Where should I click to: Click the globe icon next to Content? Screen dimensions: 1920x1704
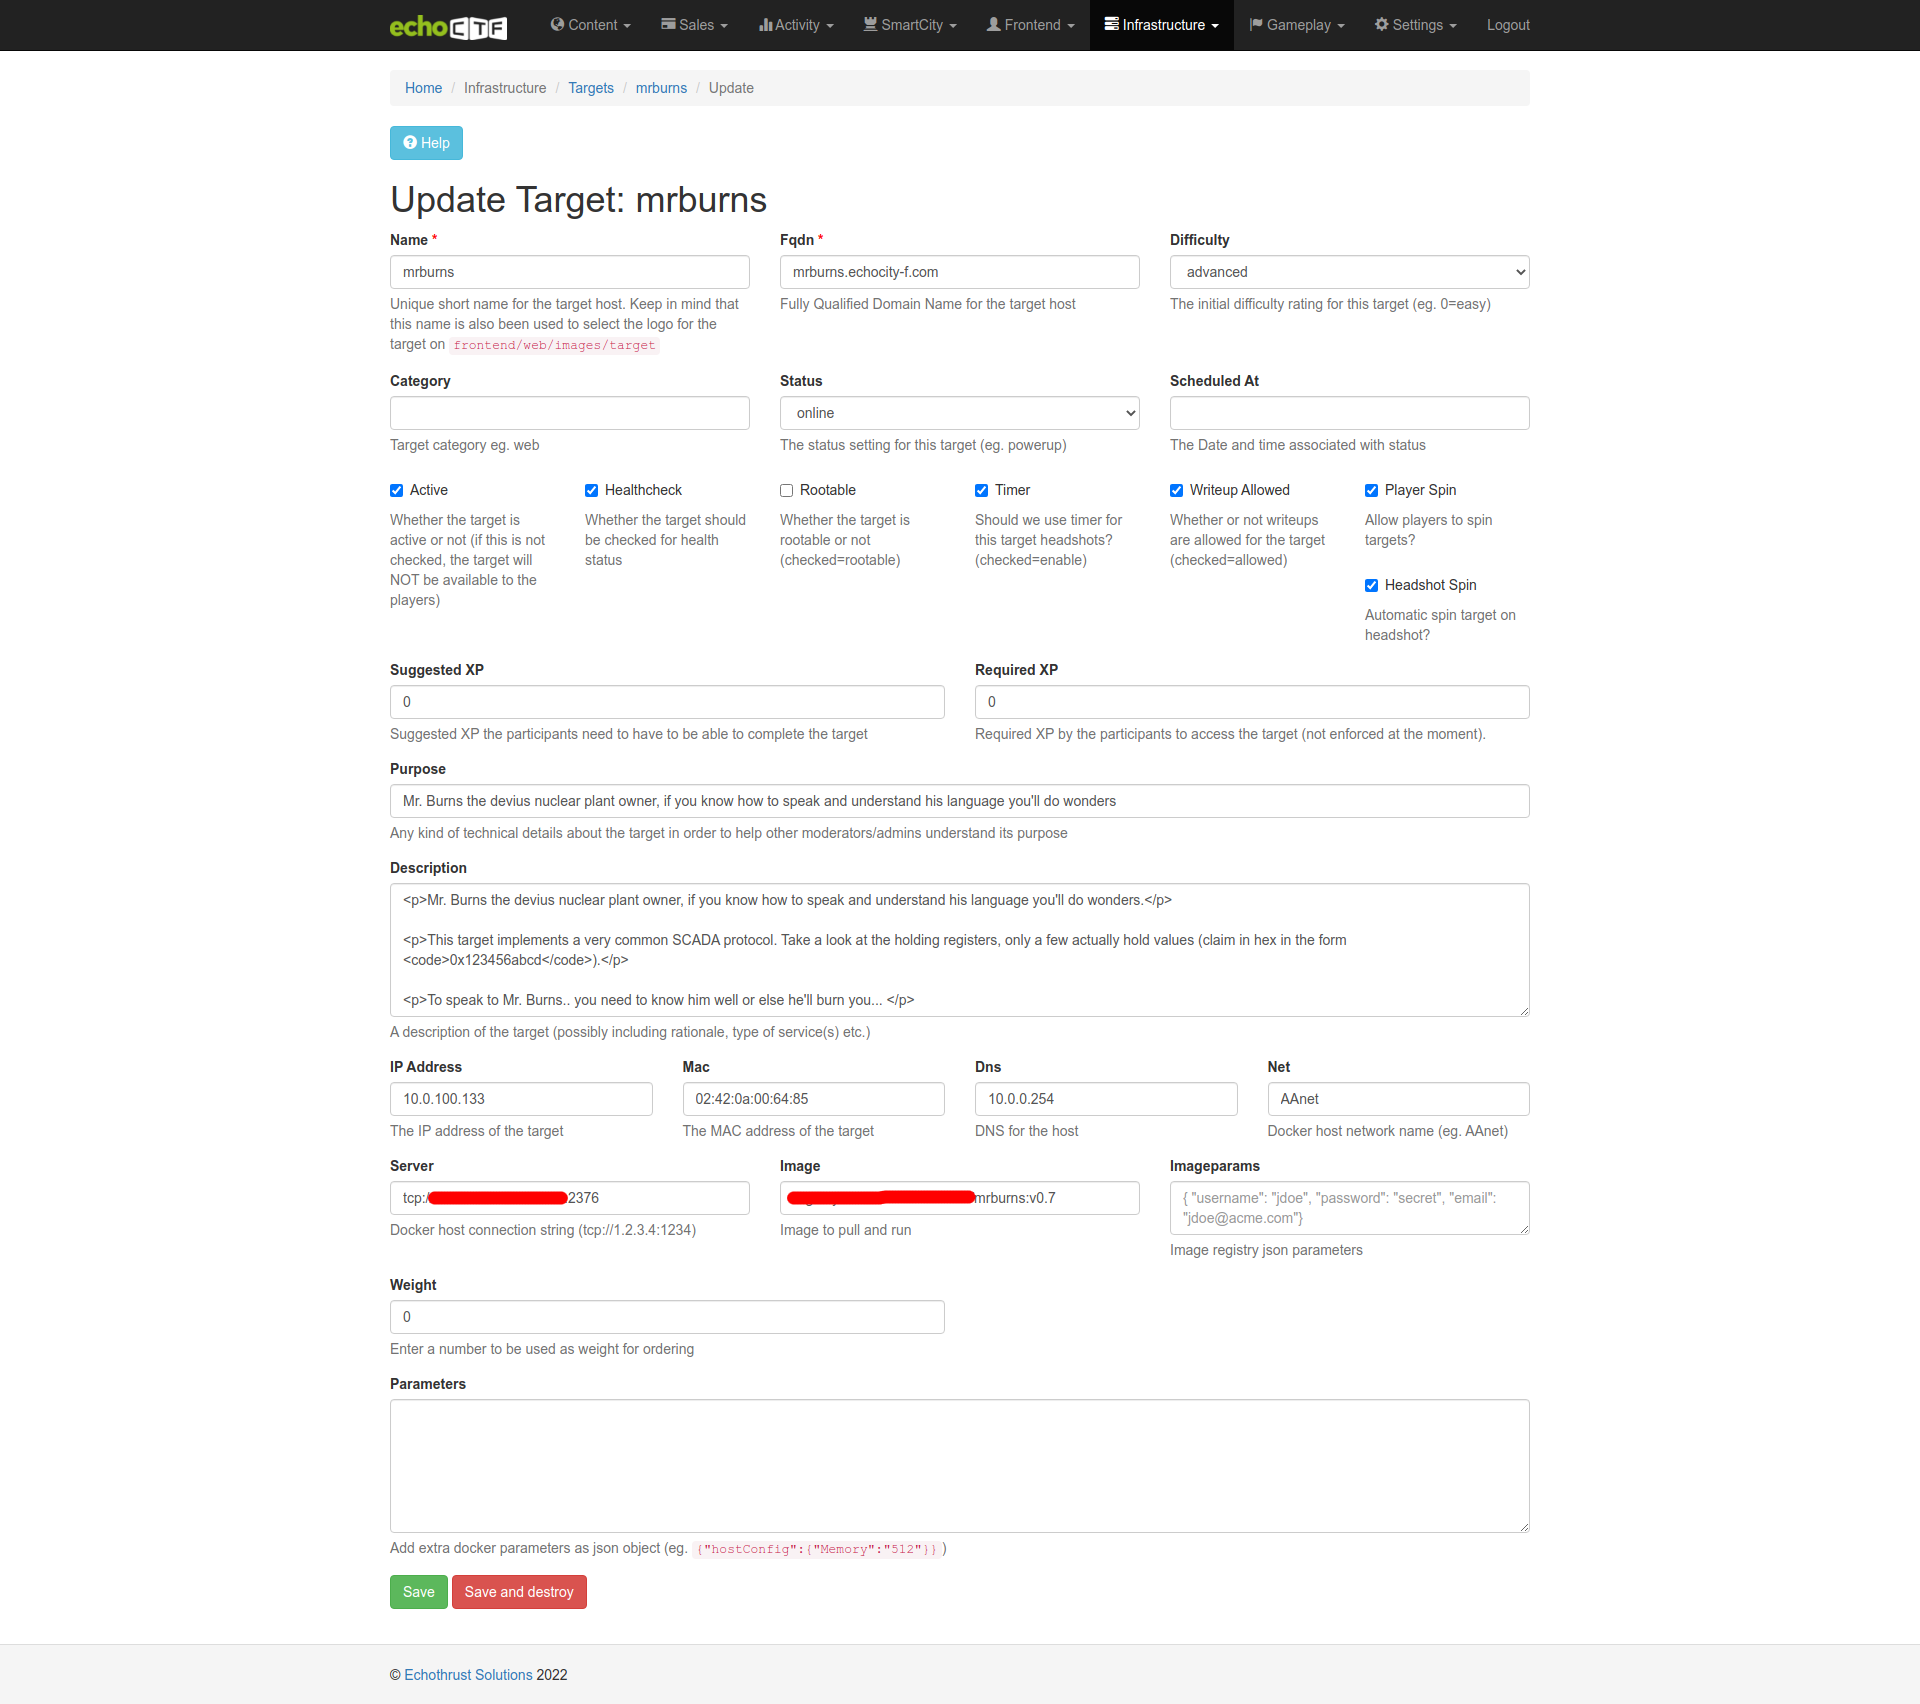click(x=557, y=24)
